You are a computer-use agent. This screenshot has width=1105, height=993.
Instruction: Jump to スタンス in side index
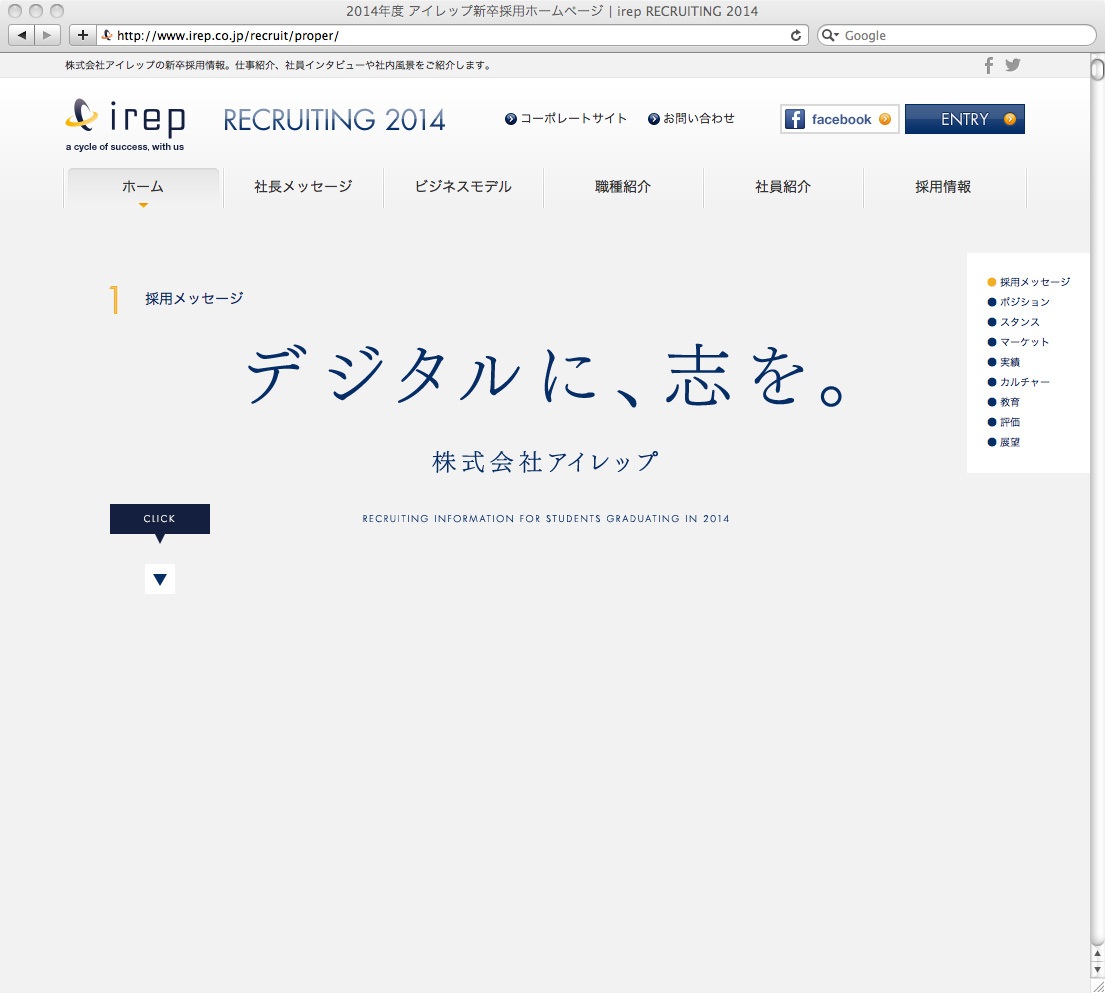point(1013,322)
